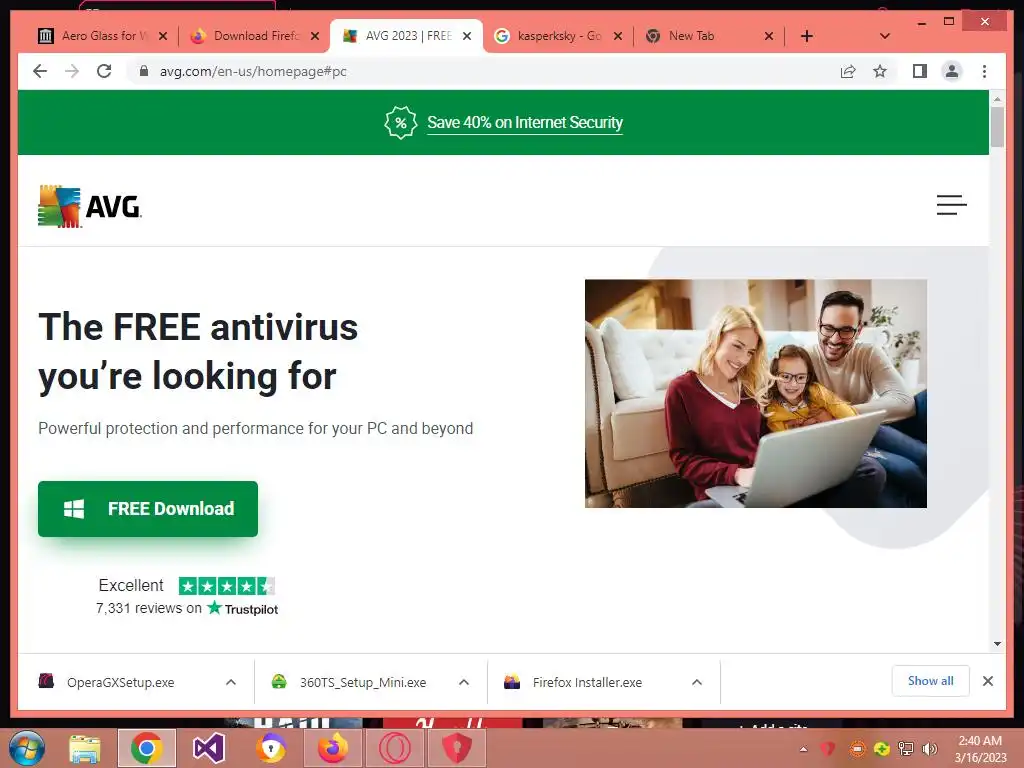
Task: Click the family with laptop image
Action: (756, 393)
